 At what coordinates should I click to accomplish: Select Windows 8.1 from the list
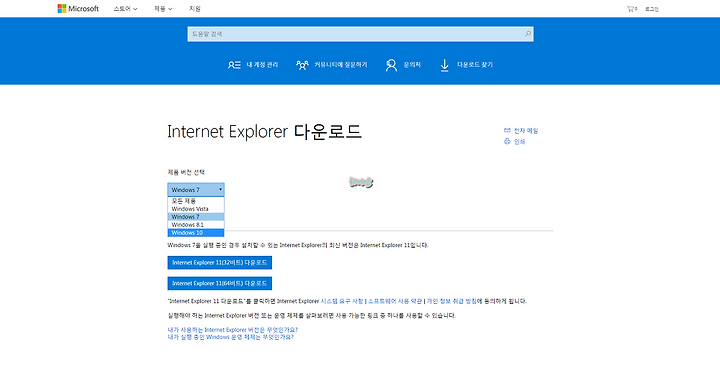point(196,225)
